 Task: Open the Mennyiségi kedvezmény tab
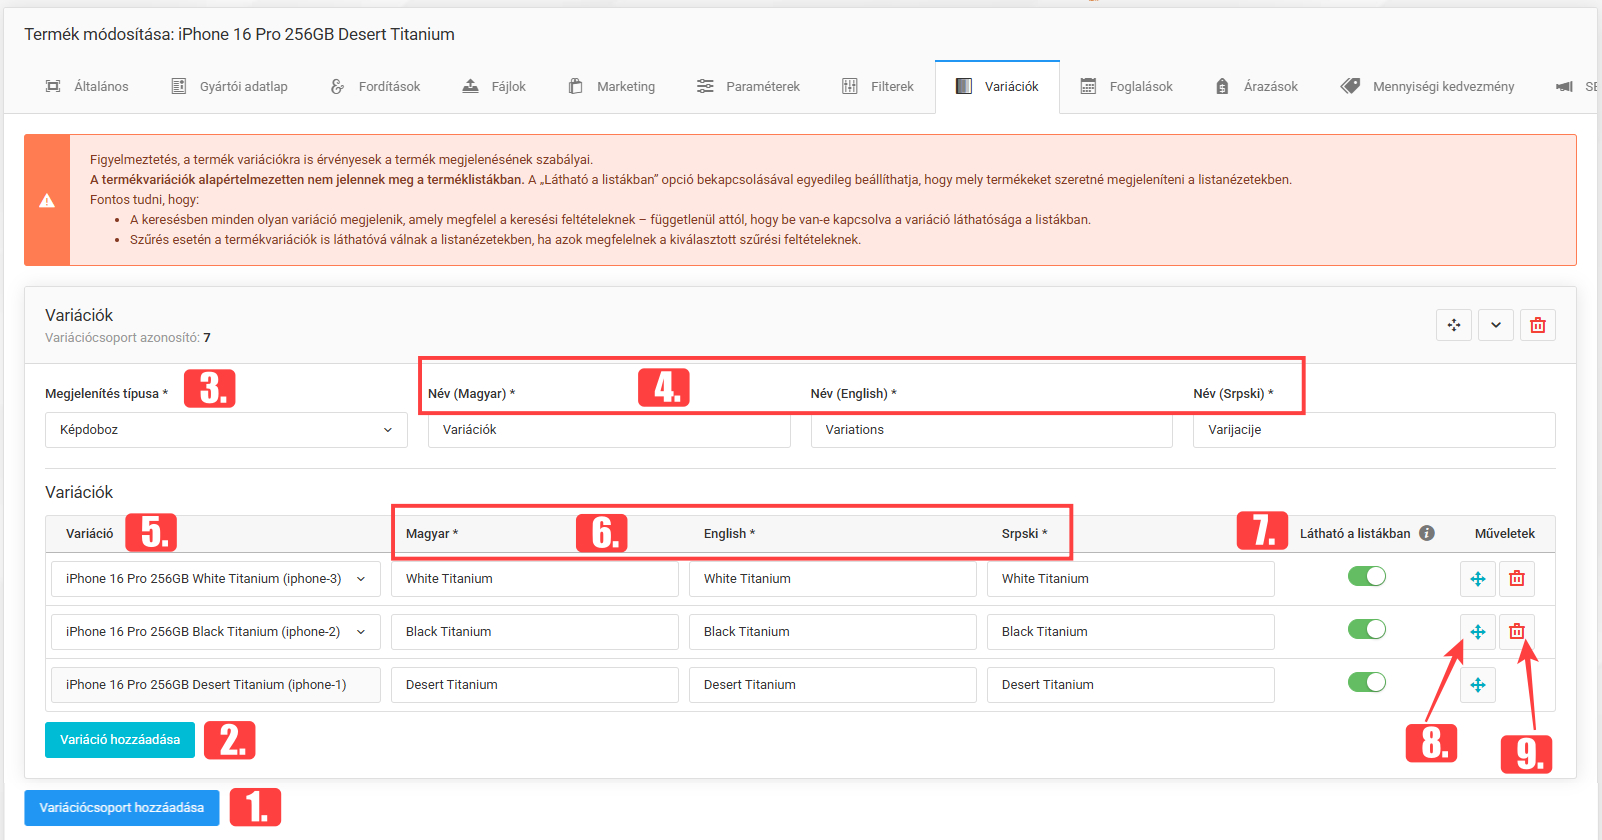coord(1428,87)
